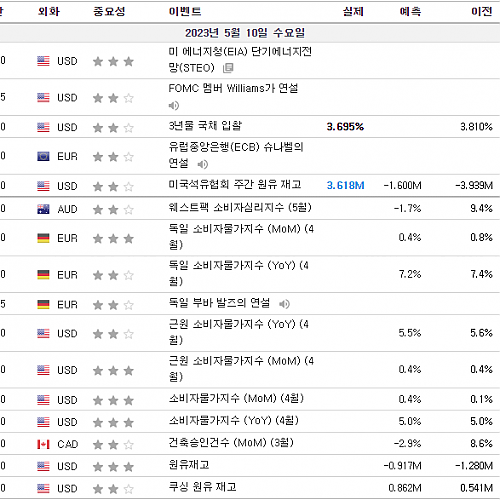Click the EU flag icon in ECB row

[43, 156]
